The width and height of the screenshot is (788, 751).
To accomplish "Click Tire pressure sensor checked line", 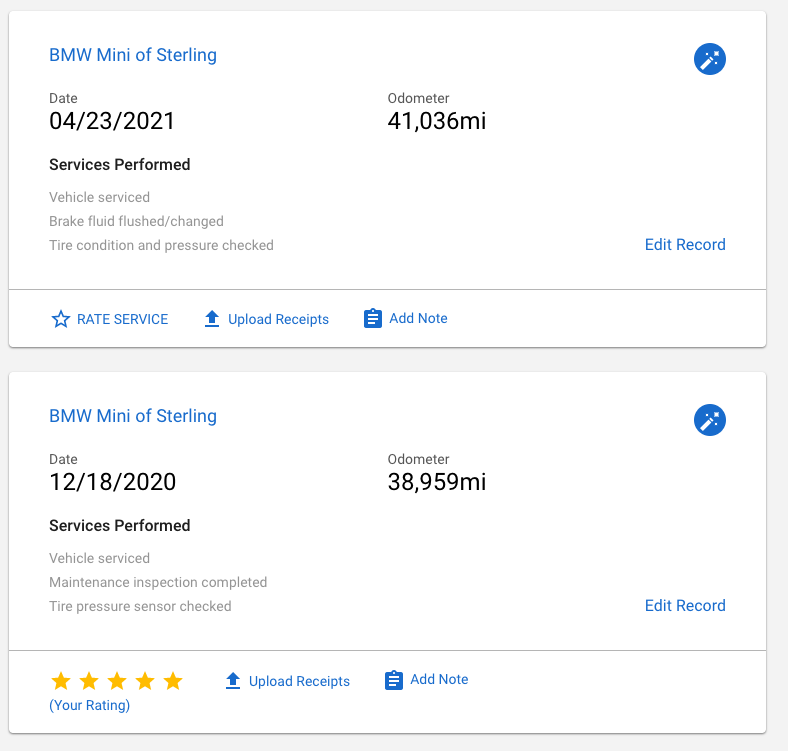I will (140, 606).
